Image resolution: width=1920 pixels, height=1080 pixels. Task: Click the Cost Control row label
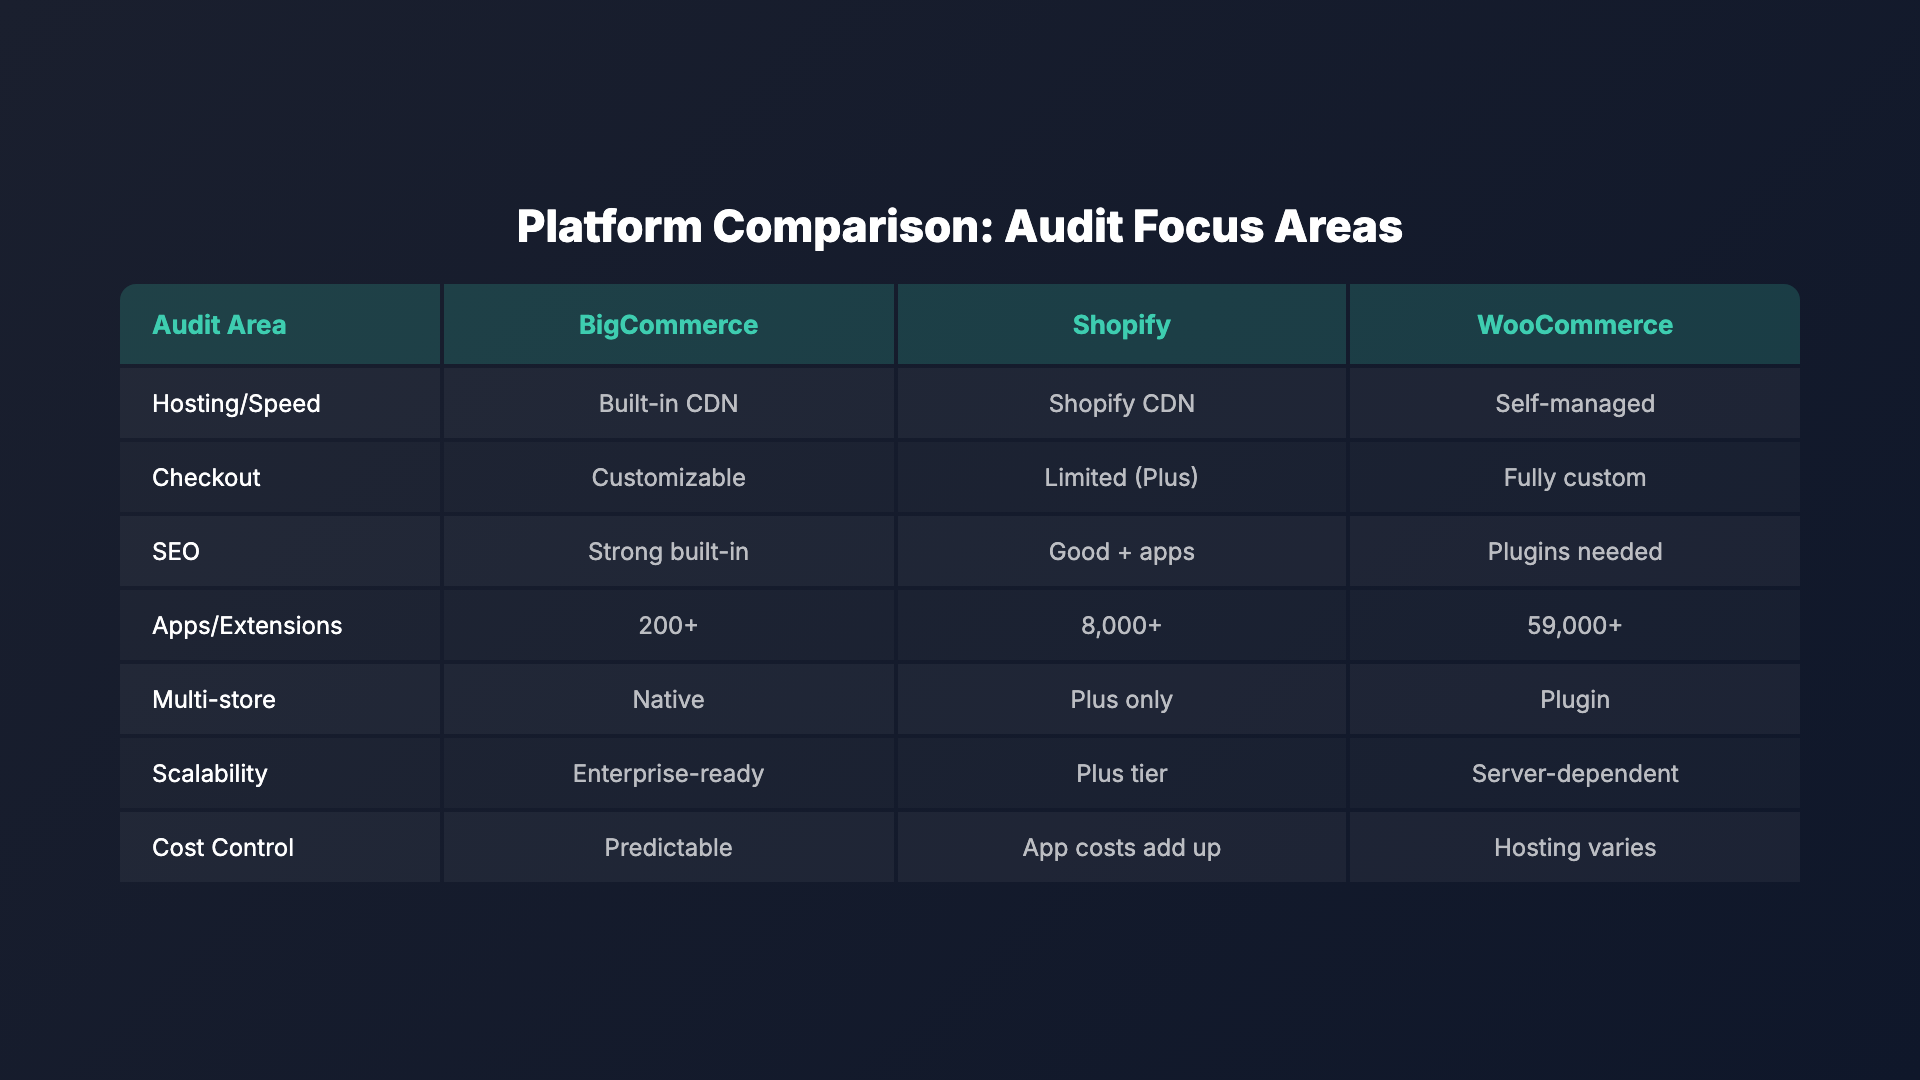click(x=223, y=847)
